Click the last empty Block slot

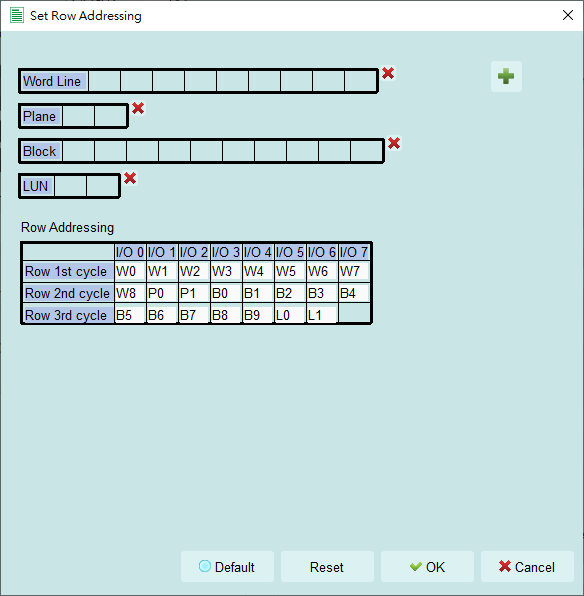coord(367,151)
